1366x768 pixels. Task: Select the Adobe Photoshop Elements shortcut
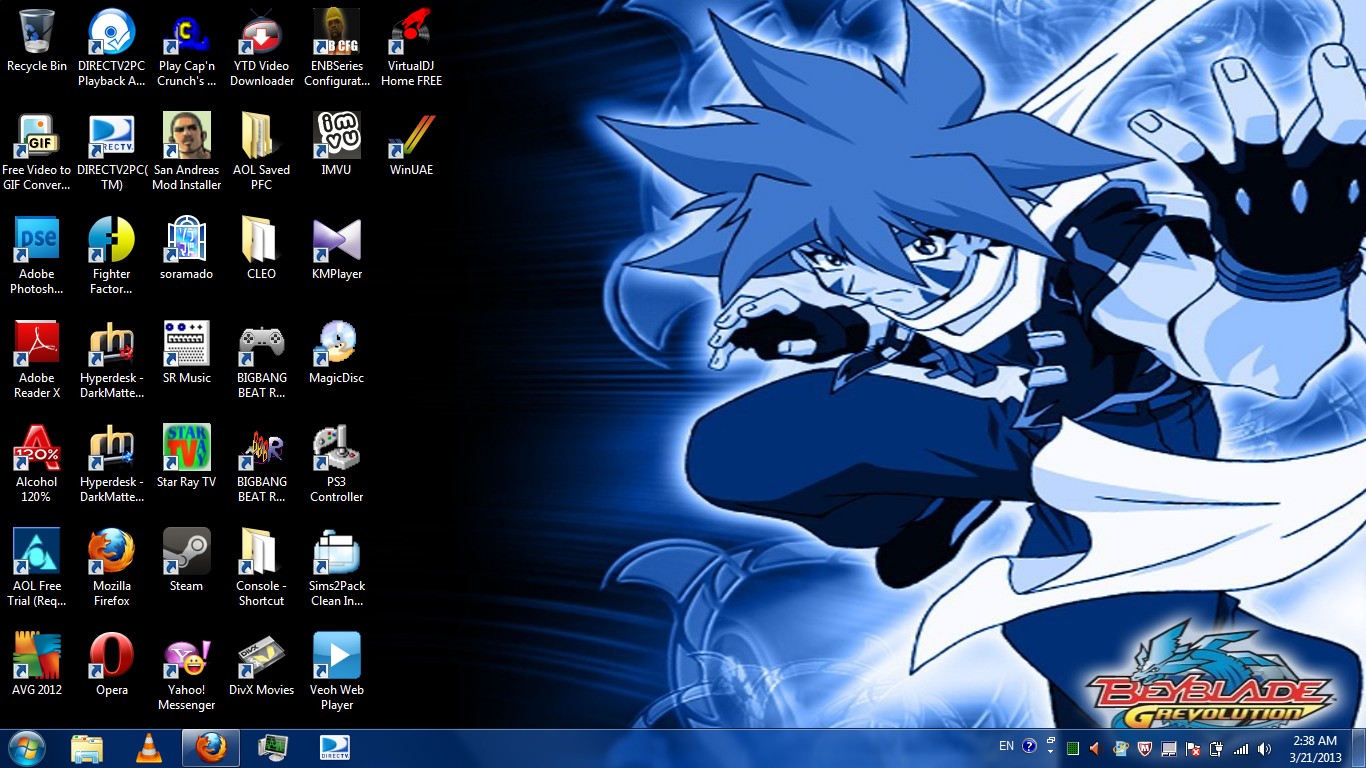click(37, 256)
